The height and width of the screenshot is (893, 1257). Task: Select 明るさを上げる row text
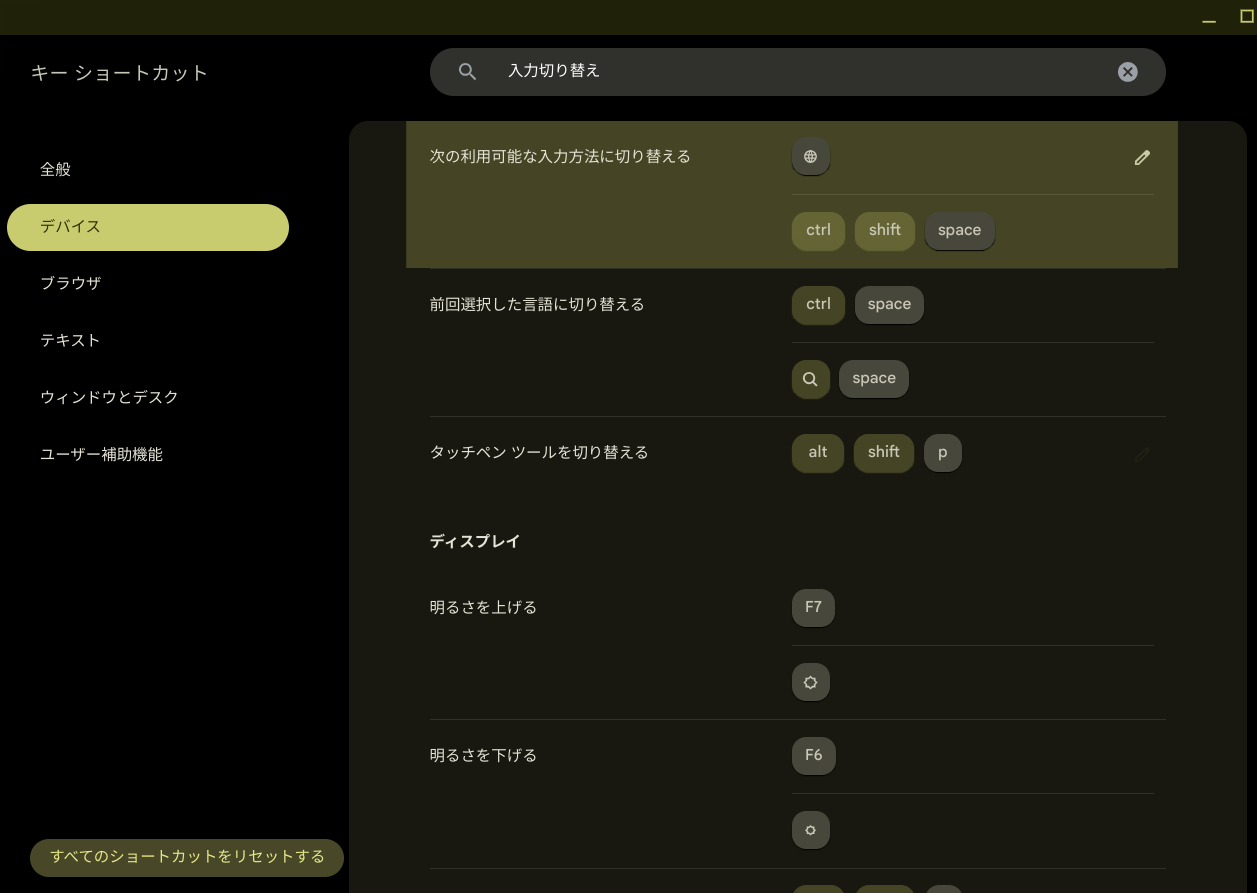483,608
